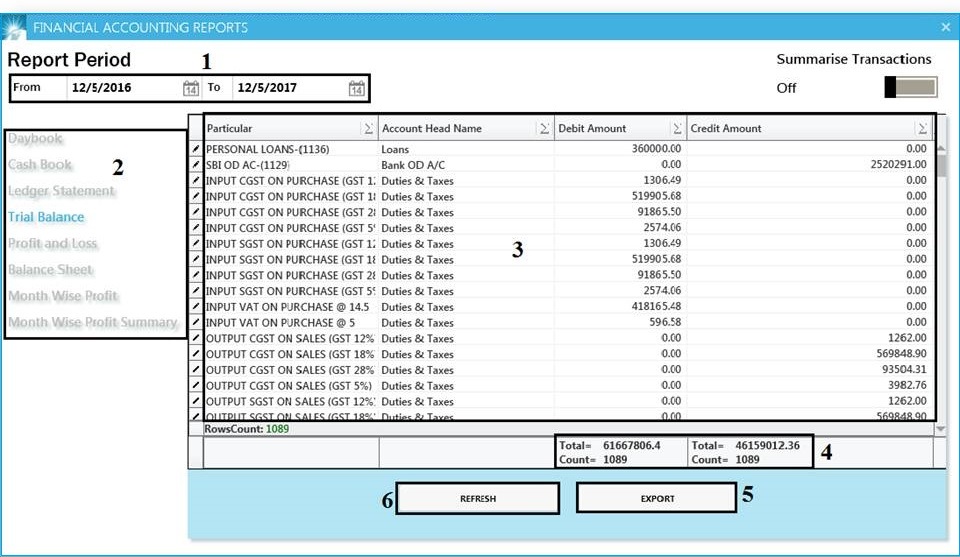Select the Trial Balance report

click(x=46, y=217)
